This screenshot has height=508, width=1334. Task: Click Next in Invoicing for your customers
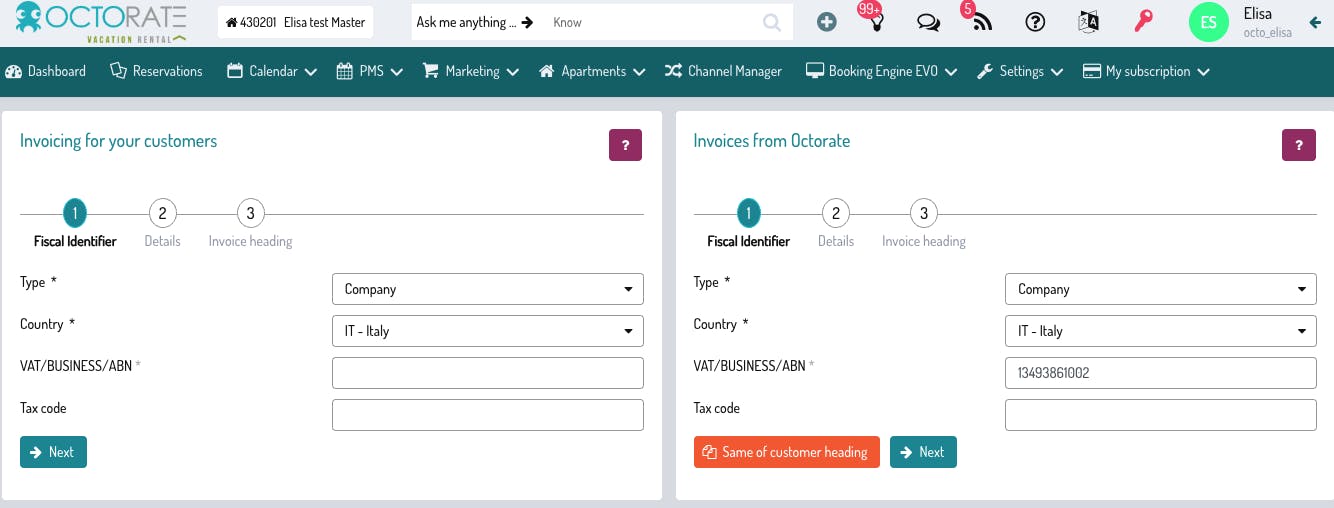tap(53, 452)
